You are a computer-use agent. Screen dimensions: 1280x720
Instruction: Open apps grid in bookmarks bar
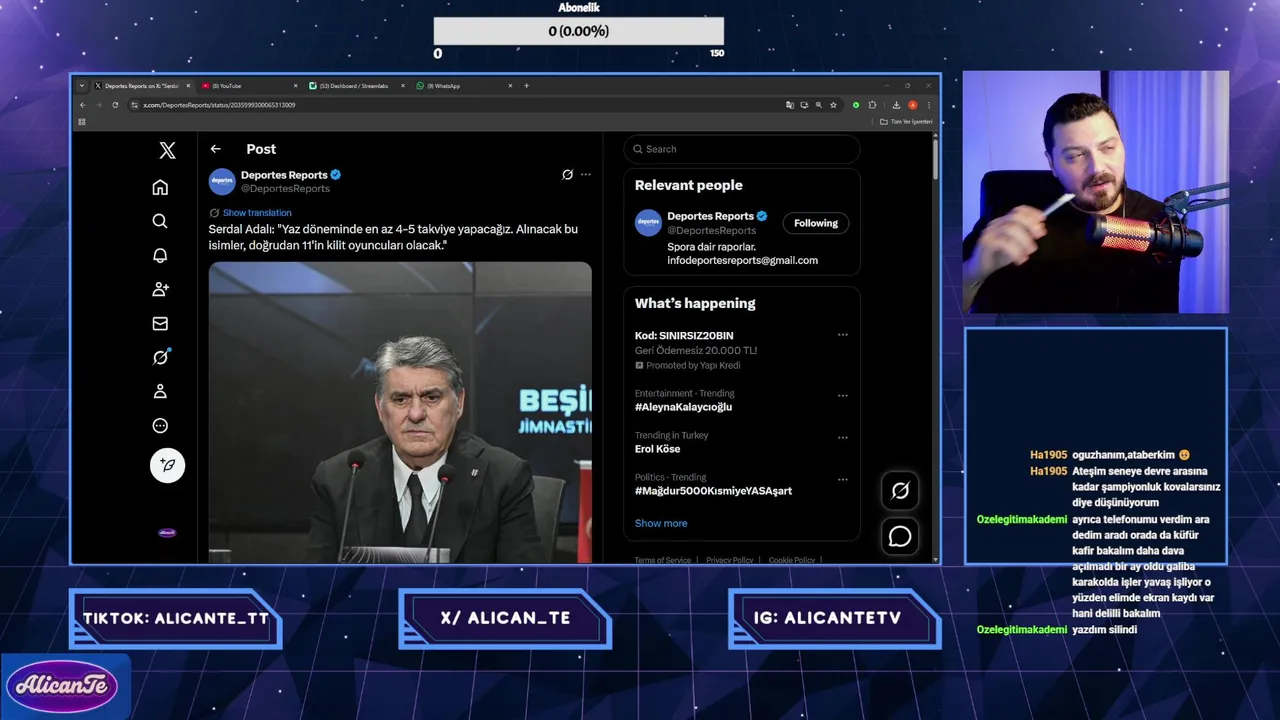(82, 122)
